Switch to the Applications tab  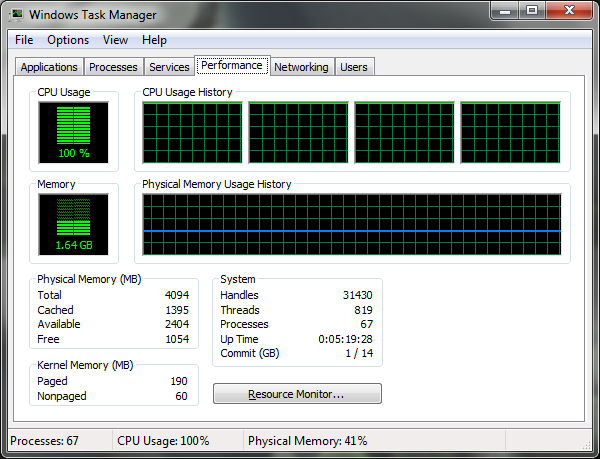pos(49,67)
